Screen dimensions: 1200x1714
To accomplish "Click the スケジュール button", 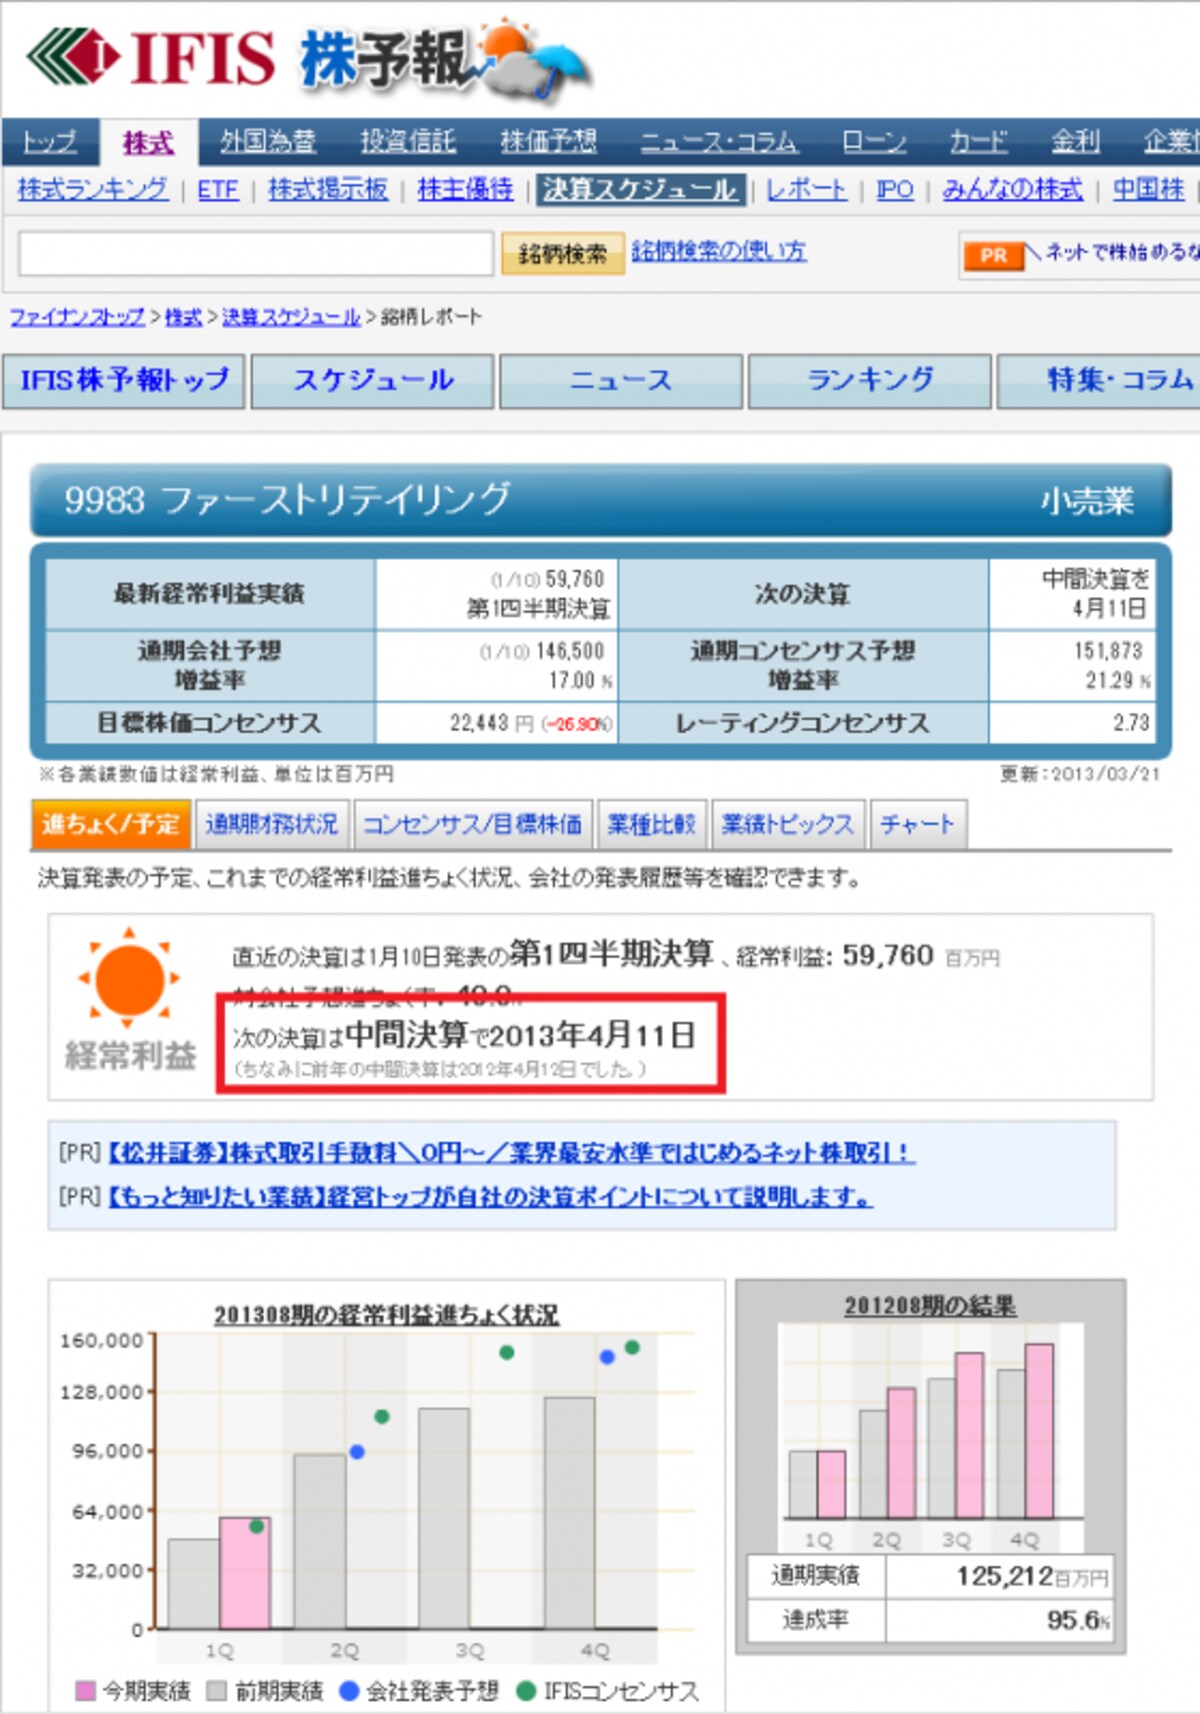I will (x=372, y=381).
